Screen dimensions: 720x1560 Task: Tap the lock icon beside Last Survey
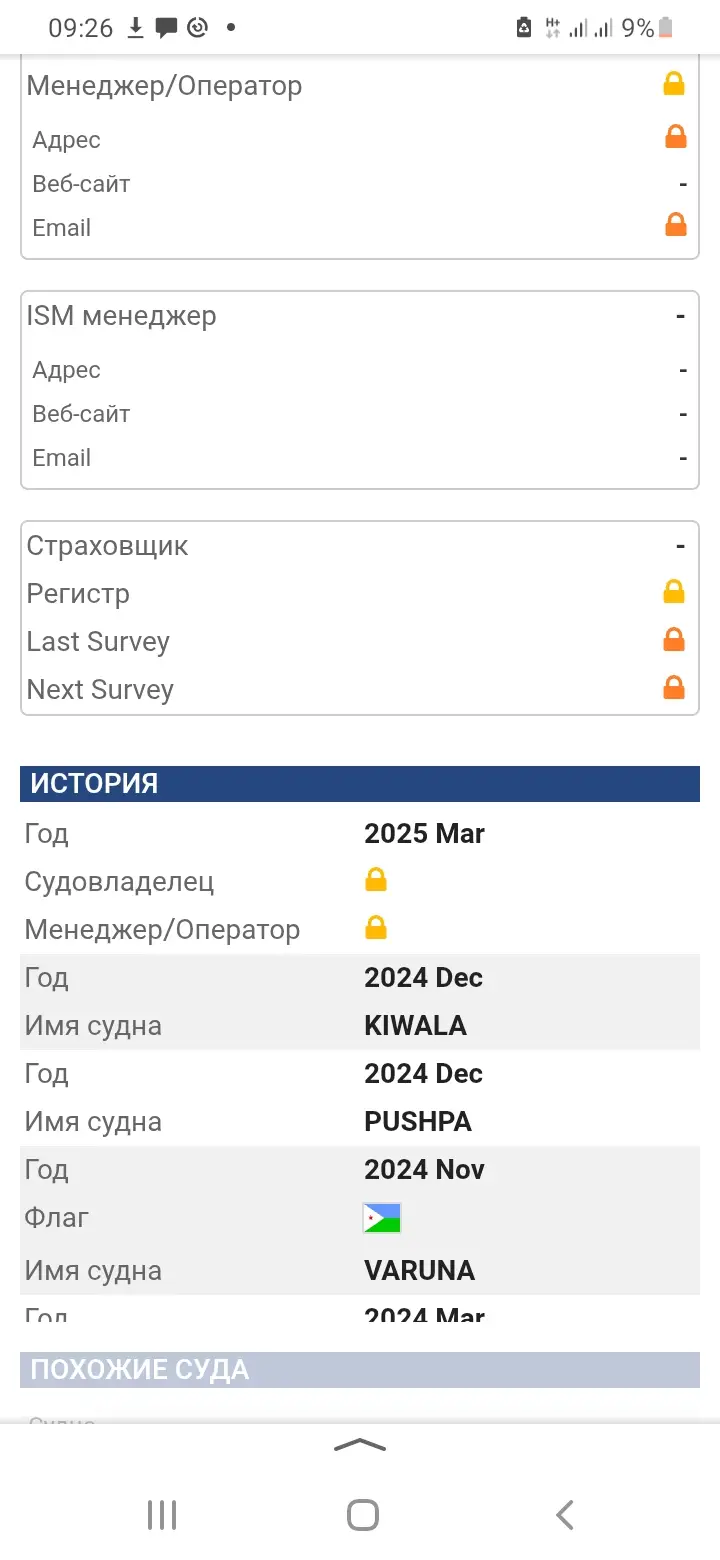[x=674, y=640]
